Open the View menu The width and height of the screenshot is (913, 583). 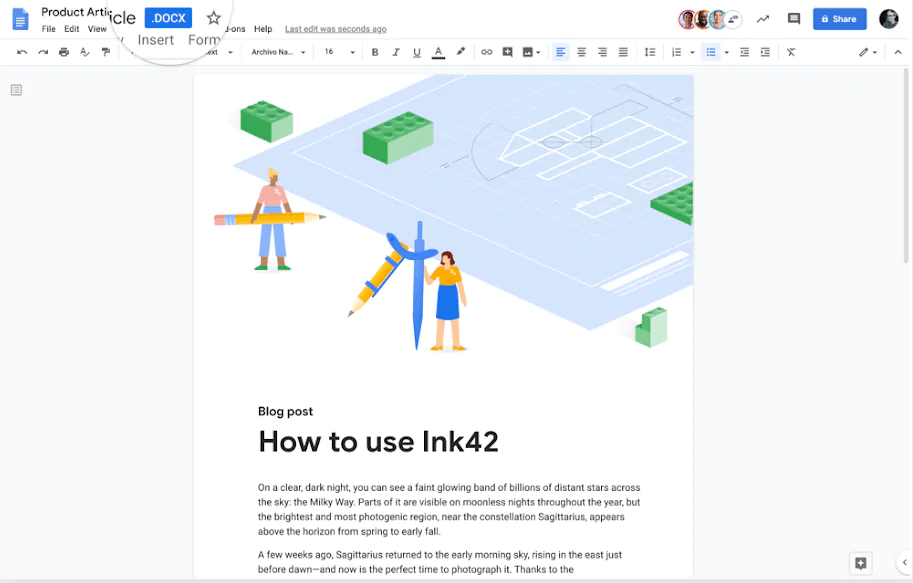coord(97,29)
